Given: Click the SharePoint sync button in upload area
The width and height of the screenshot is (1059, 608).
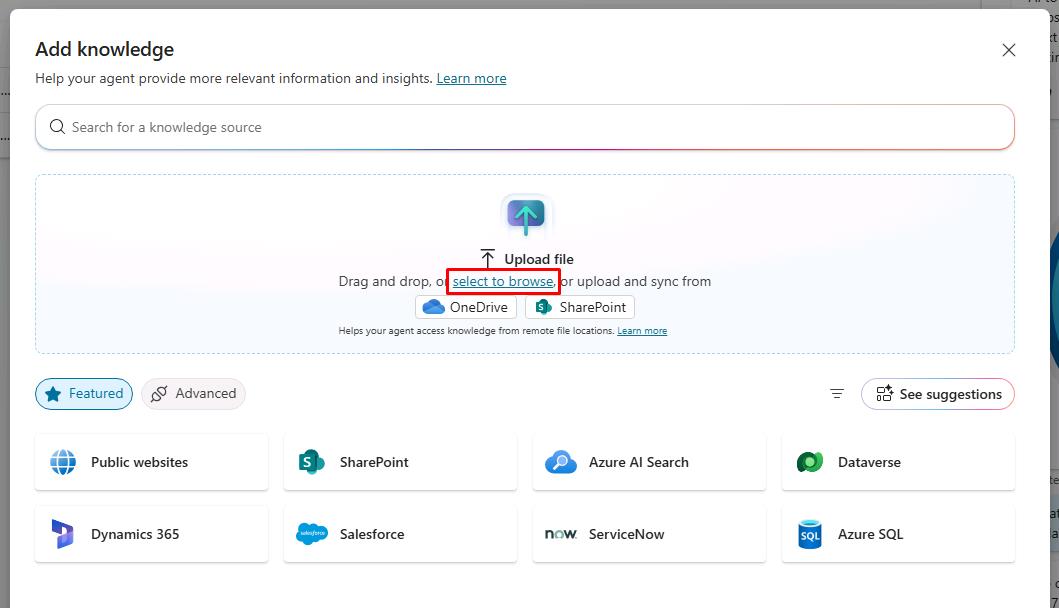Looking at the screenshot, I should [580, 307].
